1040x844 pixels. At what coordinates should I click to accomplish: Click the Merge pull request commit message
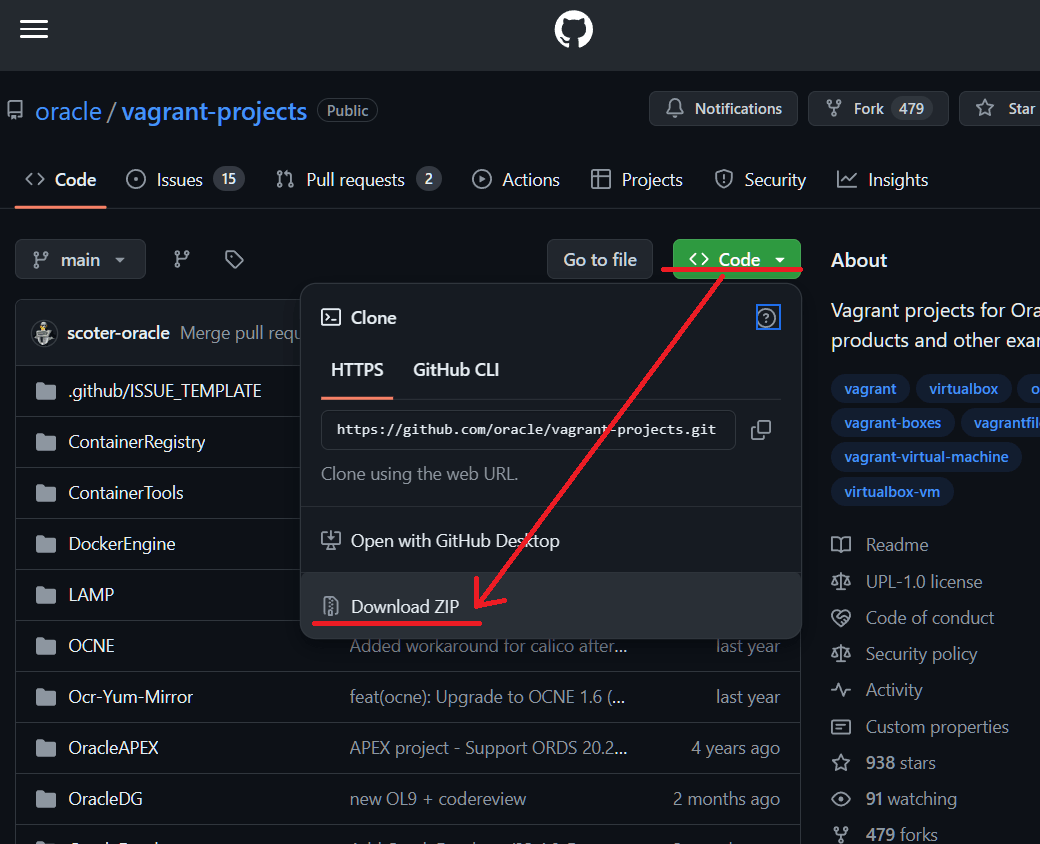pyautogui.click(x=240, y=332)
